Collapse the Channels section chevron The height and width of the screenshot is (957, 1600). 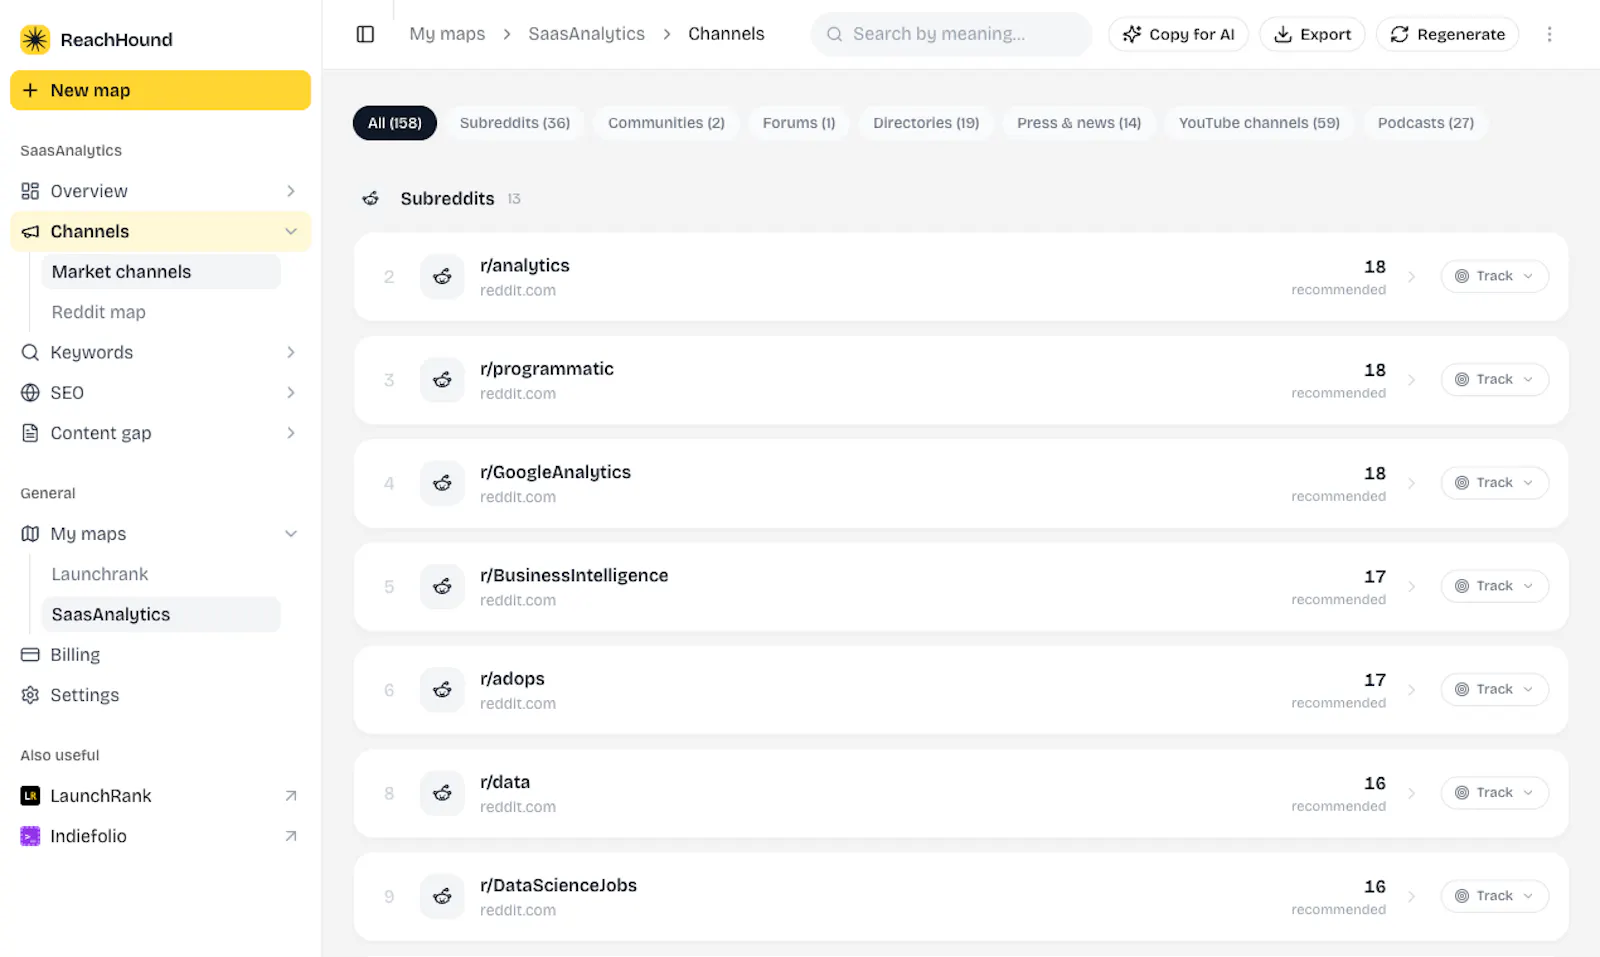coord(291,232)
